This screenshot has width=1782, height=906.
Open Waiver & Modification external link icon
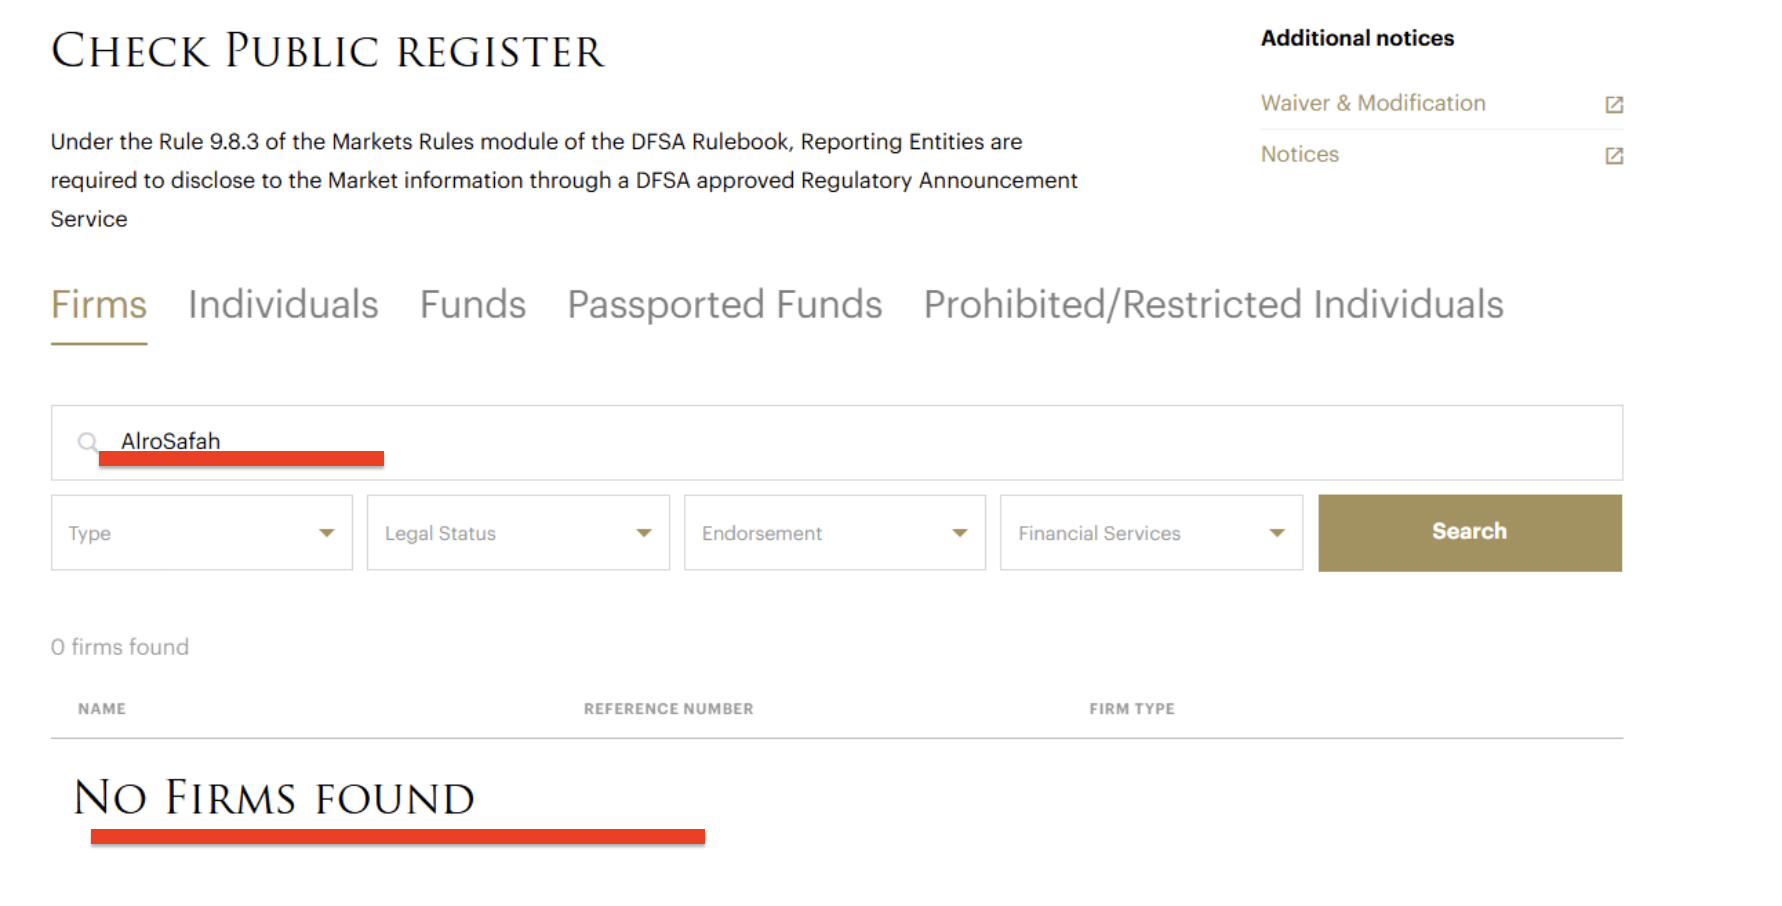coord(1614,104)
